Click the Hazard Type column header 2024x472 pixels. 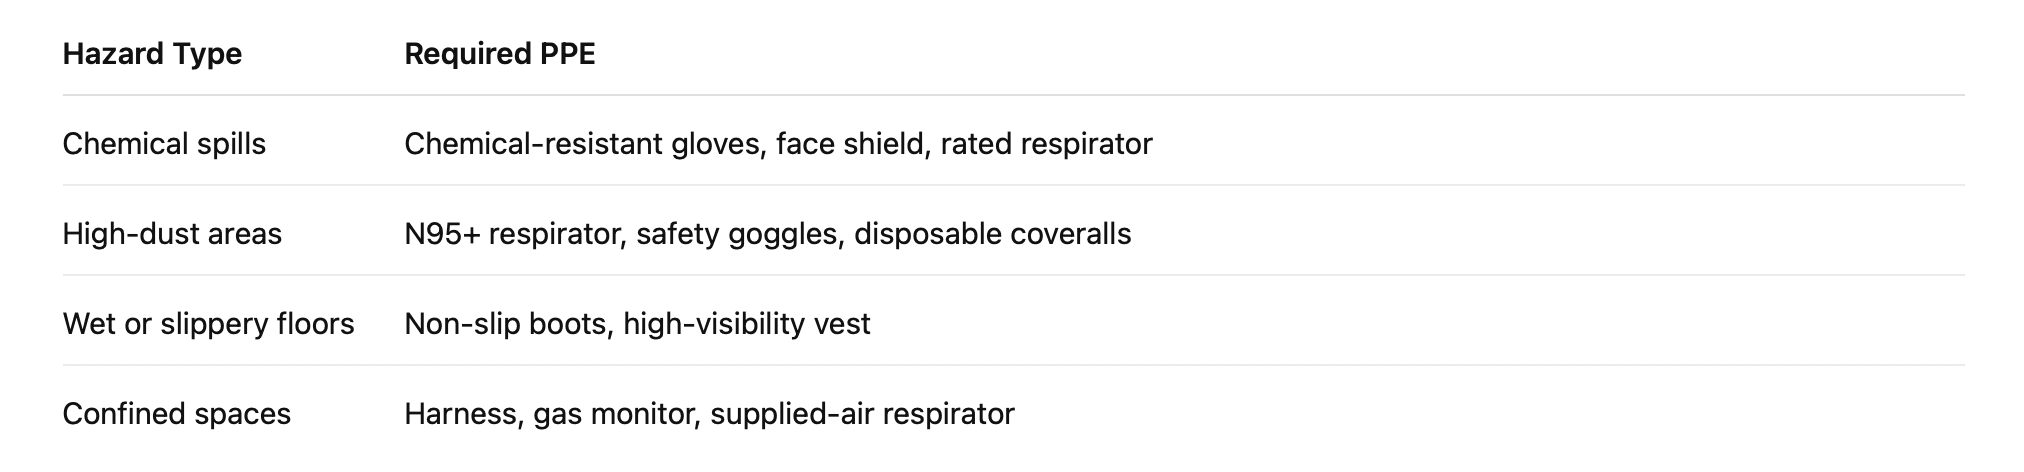[x=152, y=54]
